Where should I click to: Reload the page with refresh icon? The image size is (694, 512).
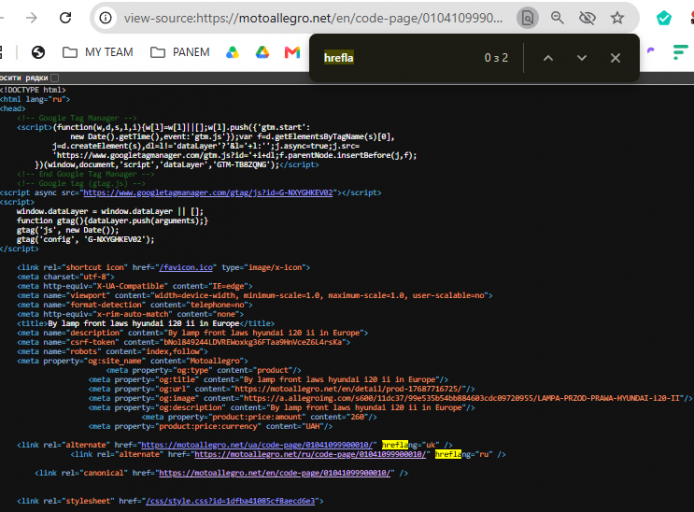tap(66, 18)
